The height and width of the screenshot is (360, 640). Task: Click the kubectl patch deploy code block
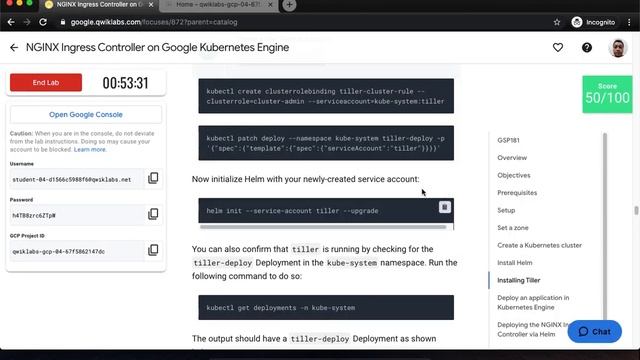click(x=326, y=143)
